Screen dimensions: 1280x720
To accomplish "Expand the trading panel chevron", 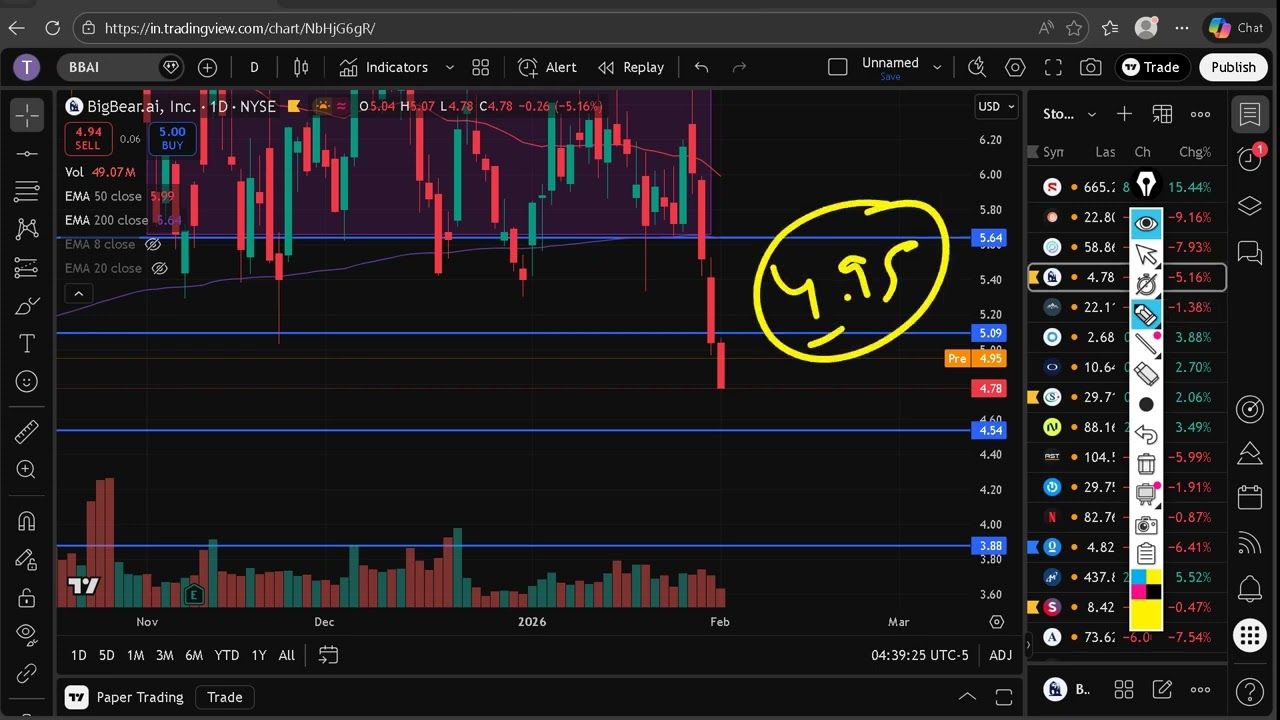I will (967, 696).
